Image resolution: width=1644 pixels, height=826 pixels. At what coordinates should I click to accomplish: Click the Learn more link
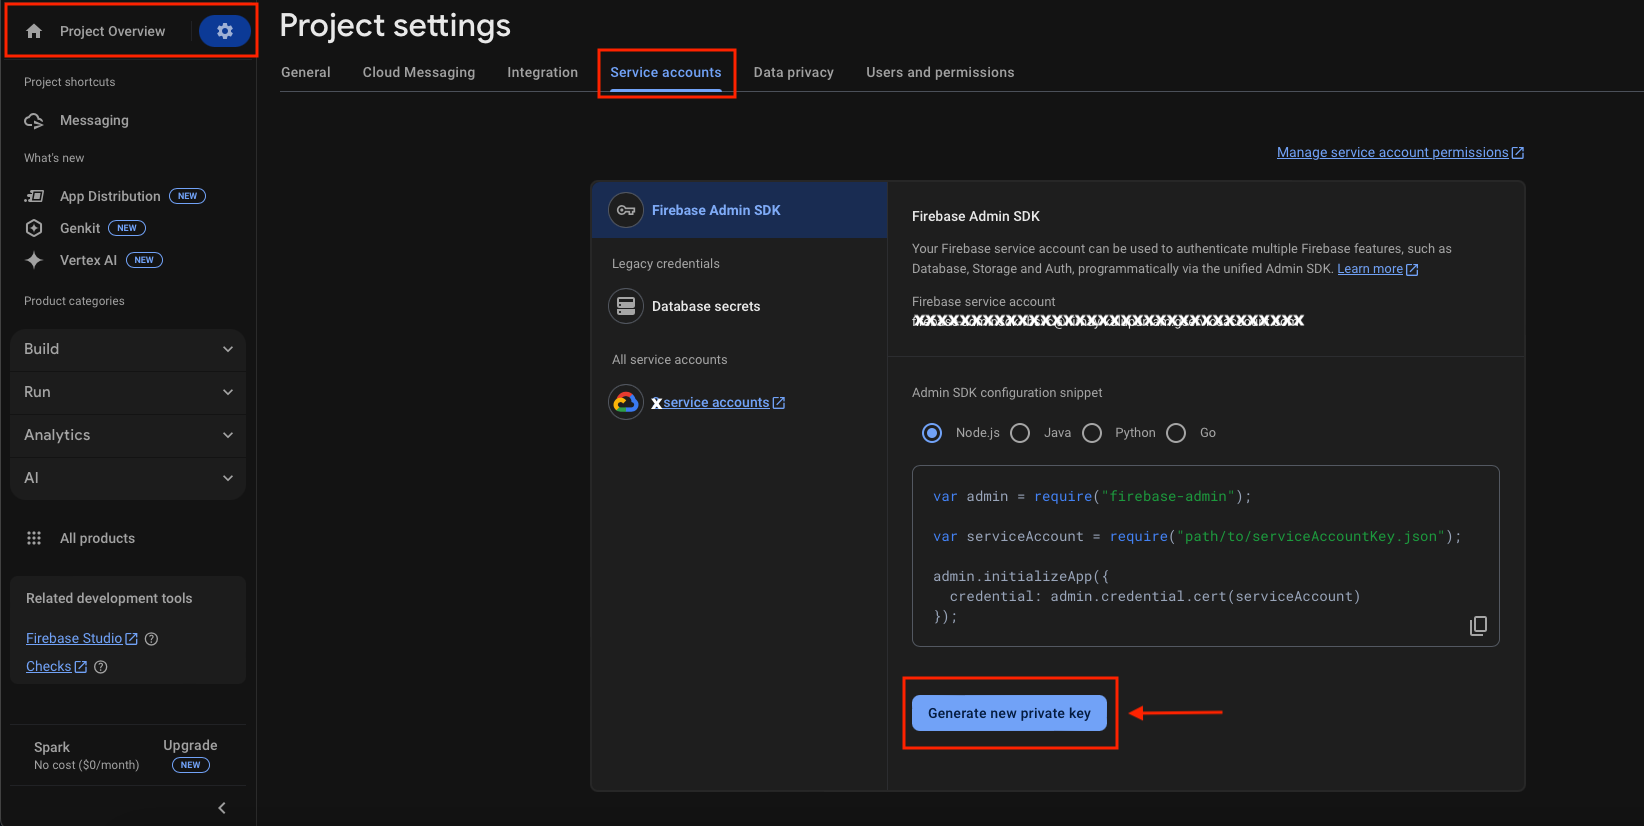coord(1378,269)
